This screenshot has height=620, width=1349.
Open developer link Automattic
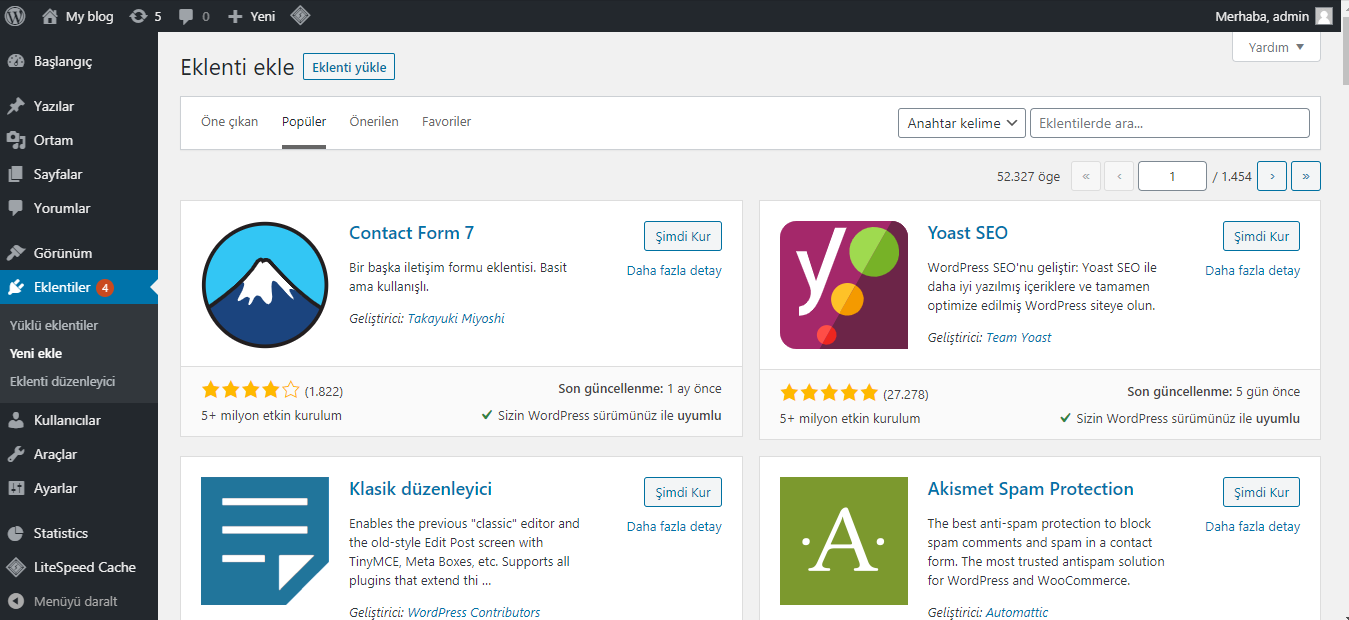[1017, 613]
